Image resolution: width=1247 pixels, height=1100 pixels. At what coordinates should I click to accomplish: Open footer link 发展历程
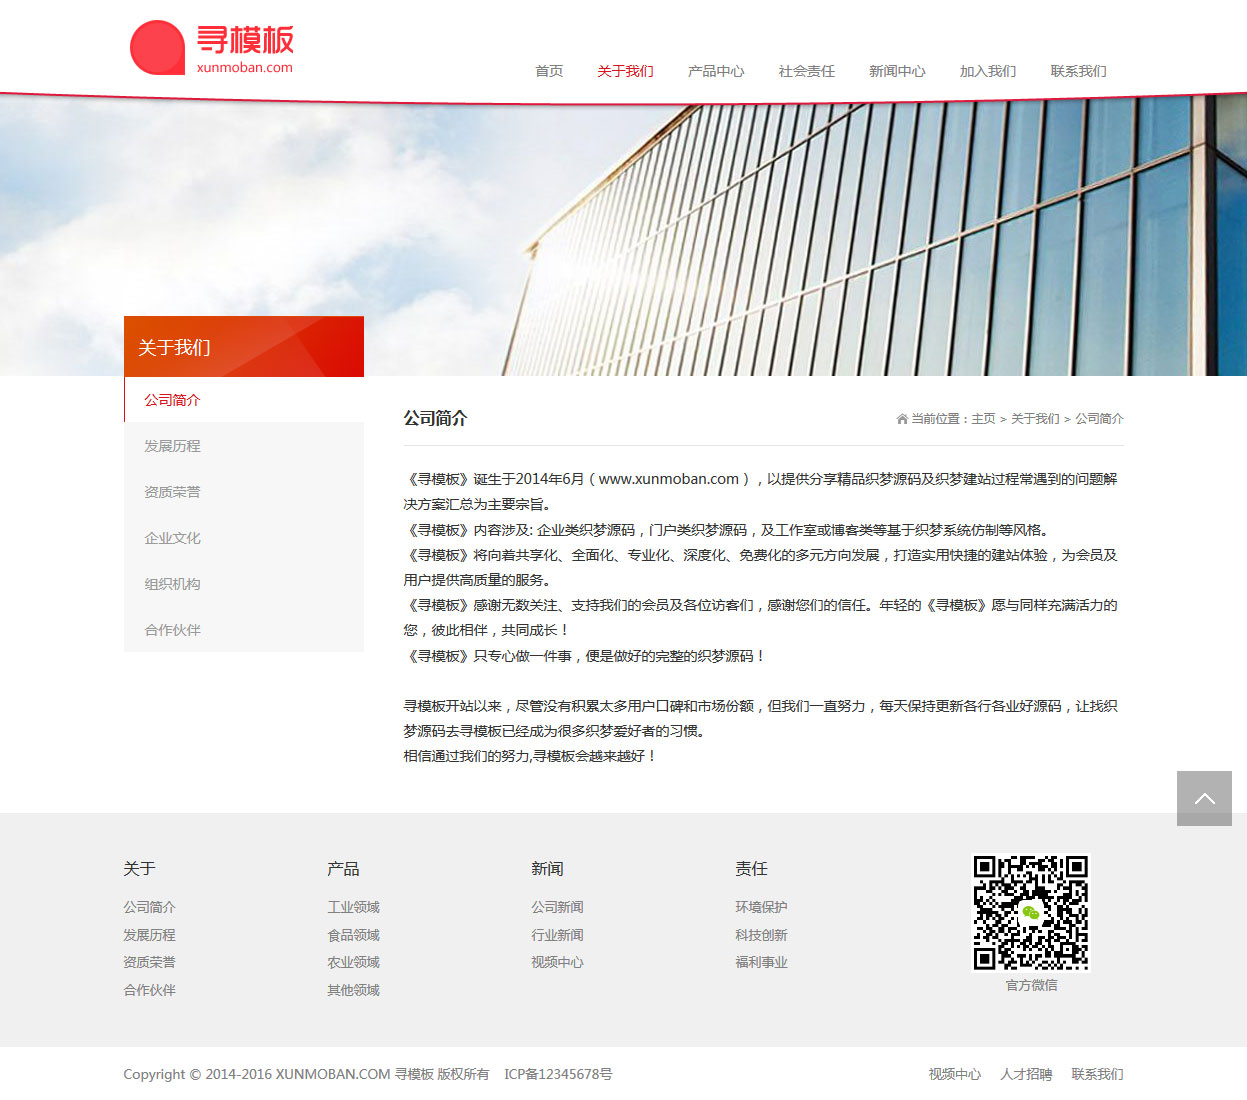[149, 935]
